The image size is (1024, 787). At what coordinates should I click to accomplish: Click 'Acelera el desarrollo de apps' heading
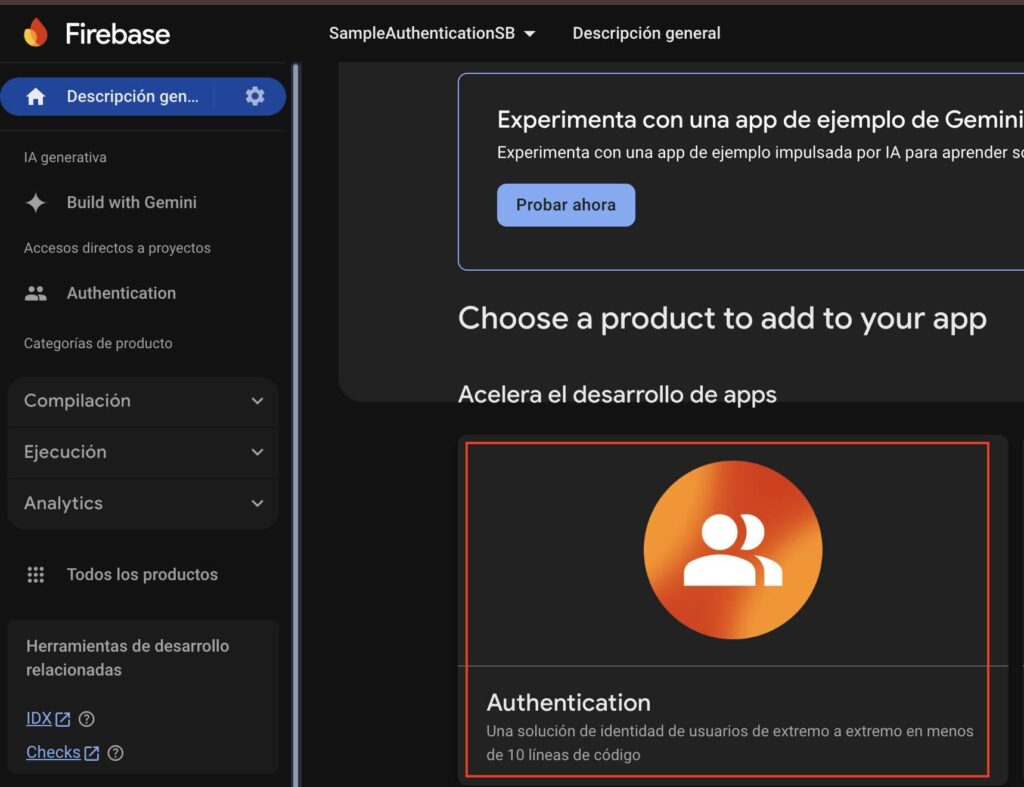coord(617,394)
